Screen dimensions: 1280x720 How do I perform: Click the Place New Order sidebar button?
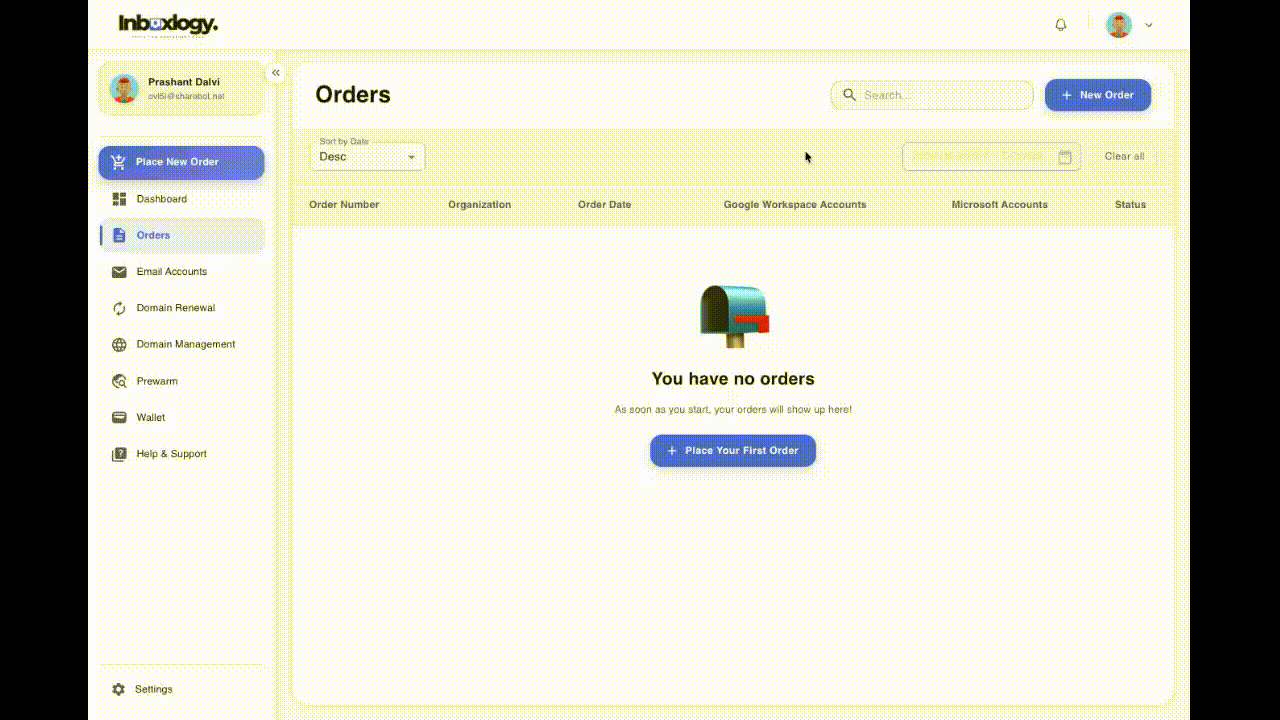point(181,162)
